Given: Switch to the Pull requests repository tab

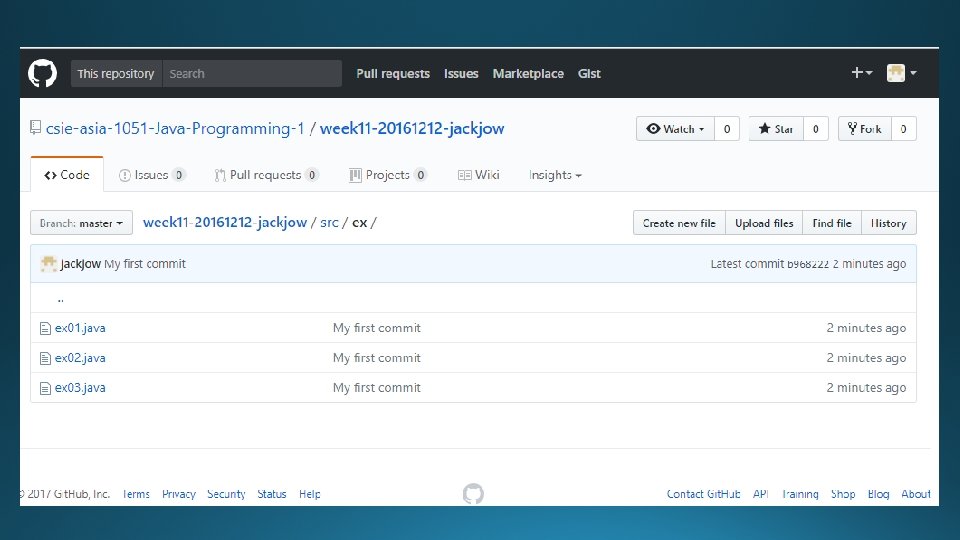Looking at the screenshot, I should point(266,175).
